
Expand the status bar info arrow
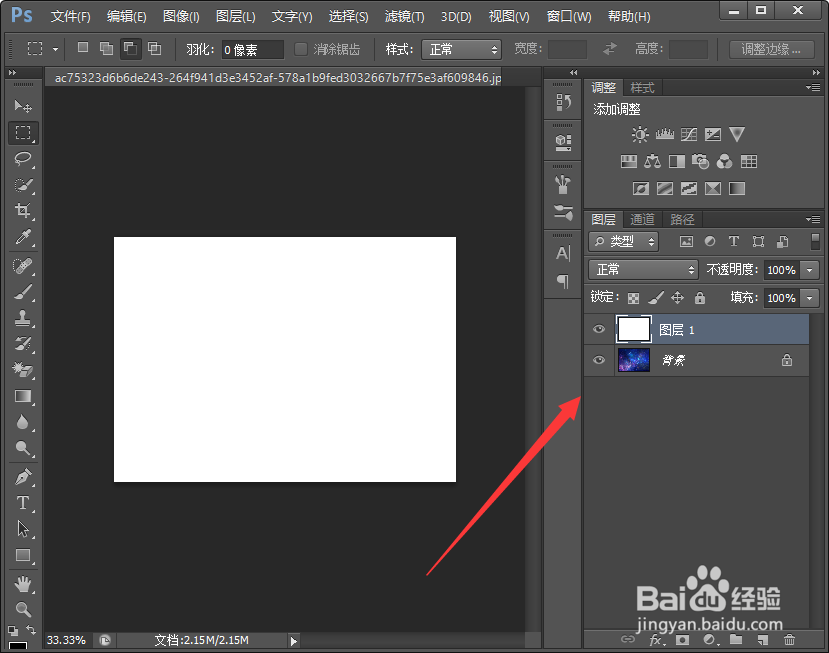(293, 641)
